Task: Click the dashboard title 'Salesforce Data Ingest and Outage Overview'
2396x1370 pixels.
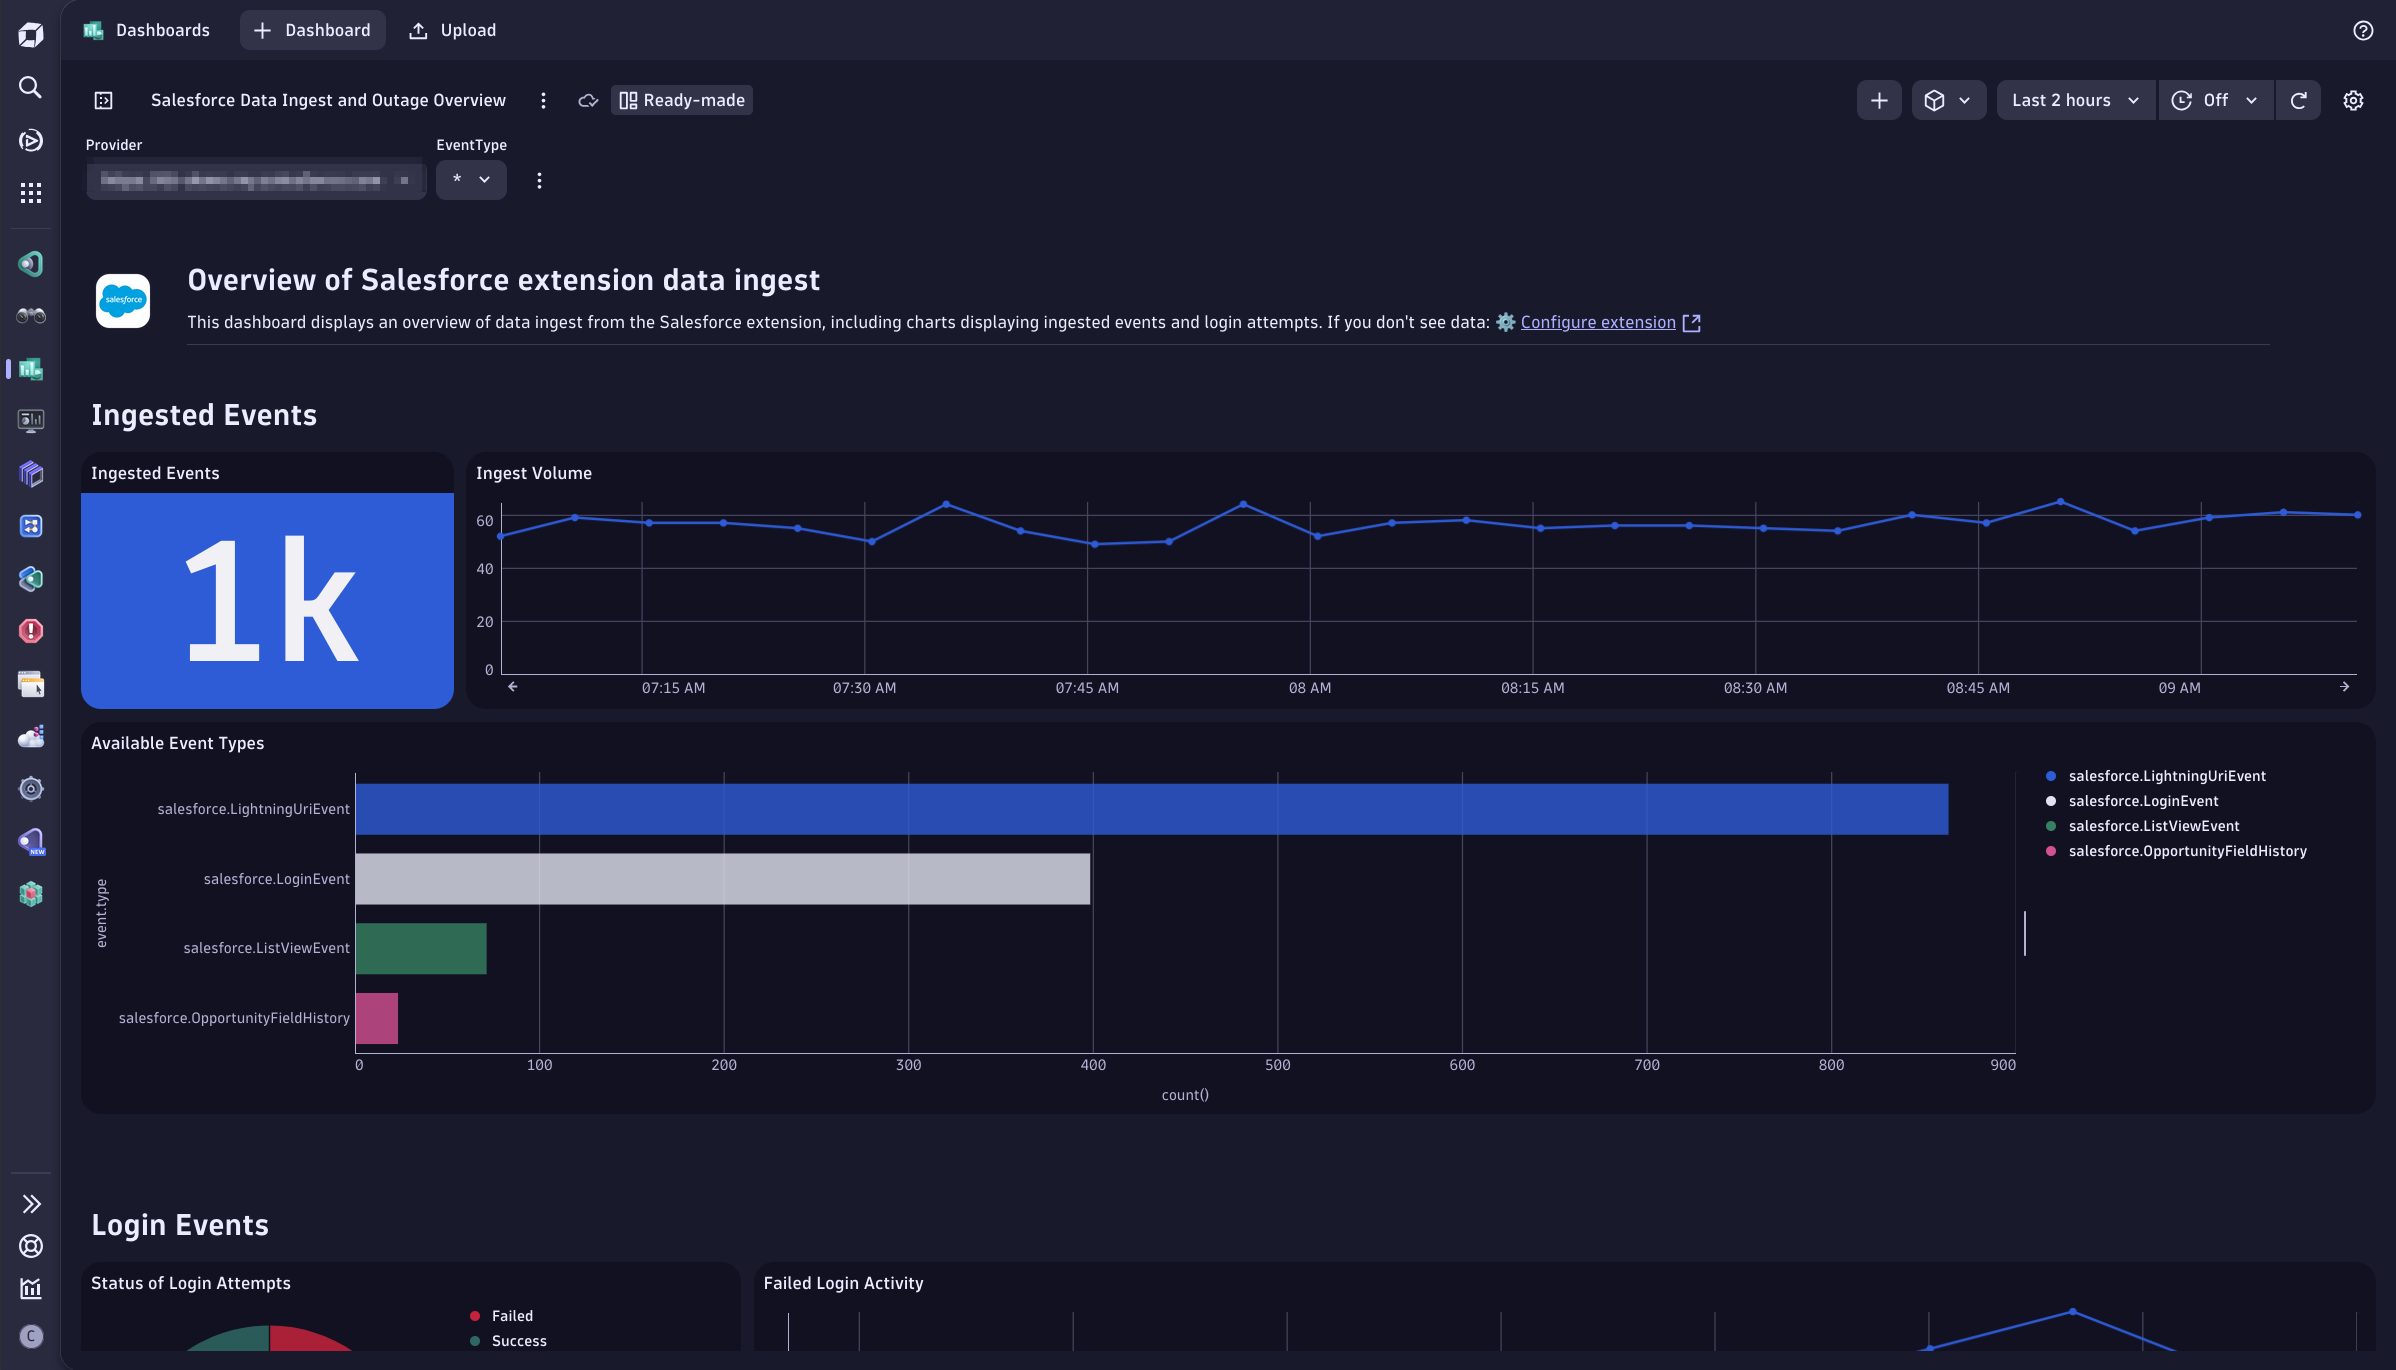Action: 328,100
